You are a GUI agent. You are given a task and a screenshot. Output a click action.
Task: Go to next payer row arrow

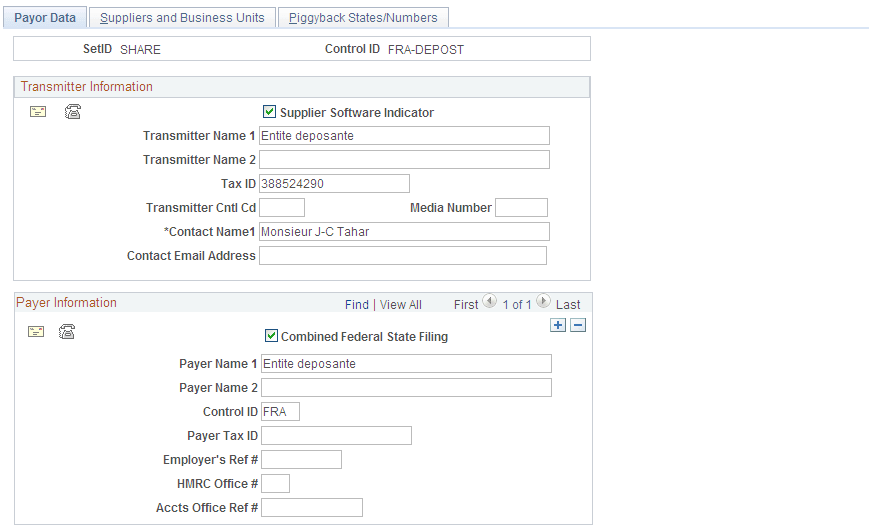pos(543,301)
